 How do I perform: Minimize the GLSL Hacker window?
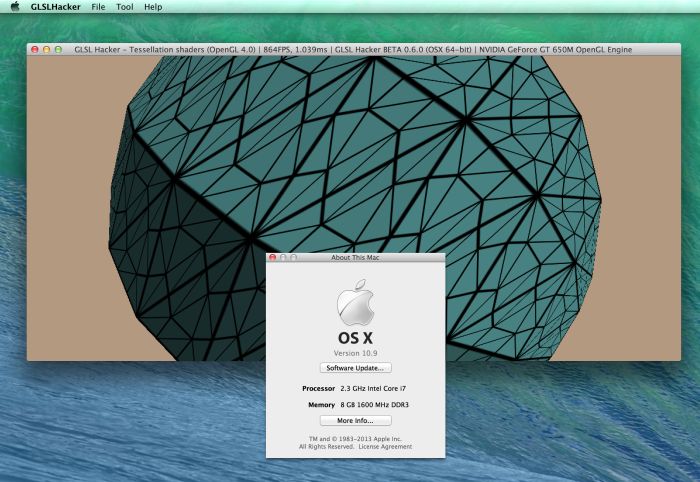tap(46, 50)
